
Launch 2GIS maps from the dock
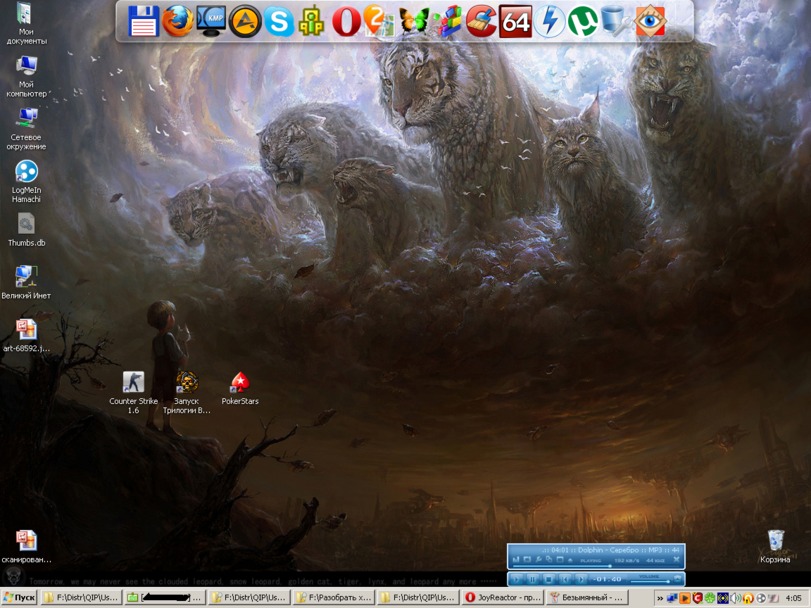pyautogui.click(x=379, y=21)
